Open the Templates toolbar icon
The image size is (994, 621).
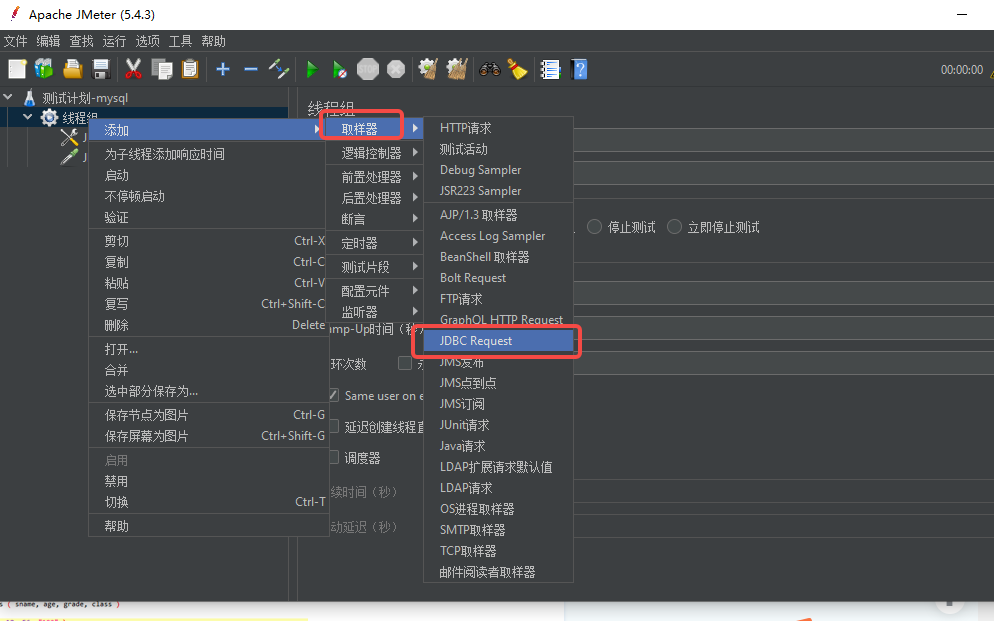pos(44,69)
